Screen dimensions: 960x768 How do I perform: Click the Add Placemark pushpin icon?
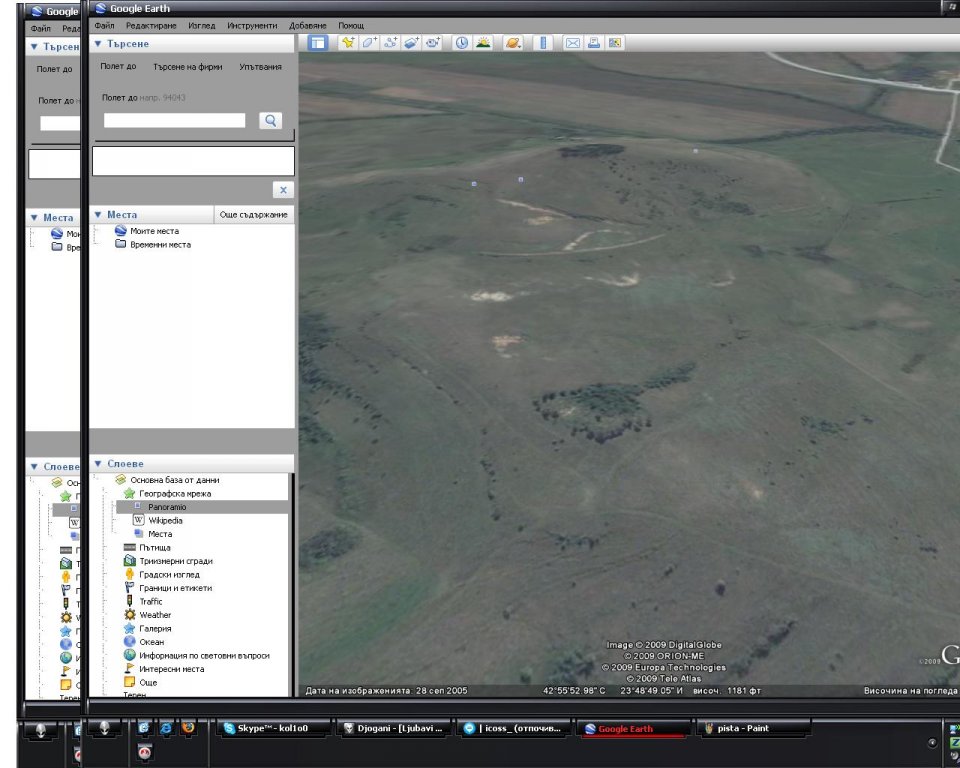pyautogui.click(x=348, y=43)
